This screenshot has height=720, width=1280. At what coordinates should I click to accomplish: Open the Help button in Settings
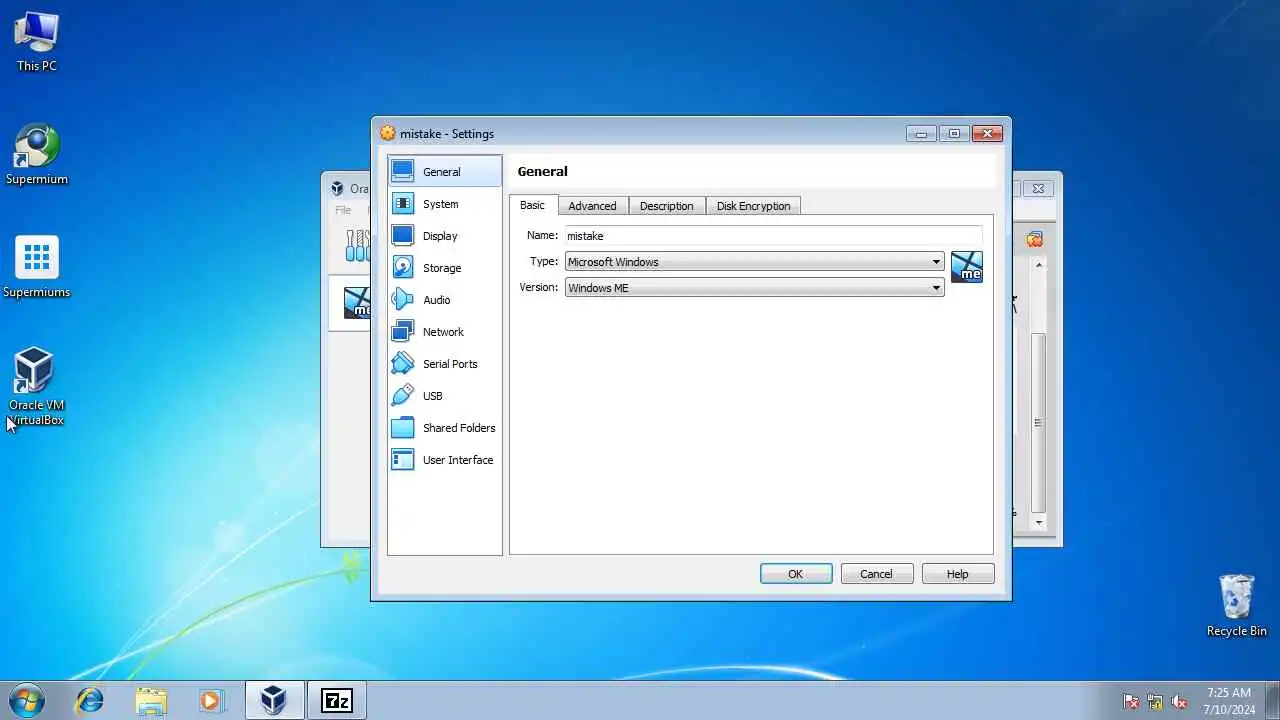click(x=958, y=574)
